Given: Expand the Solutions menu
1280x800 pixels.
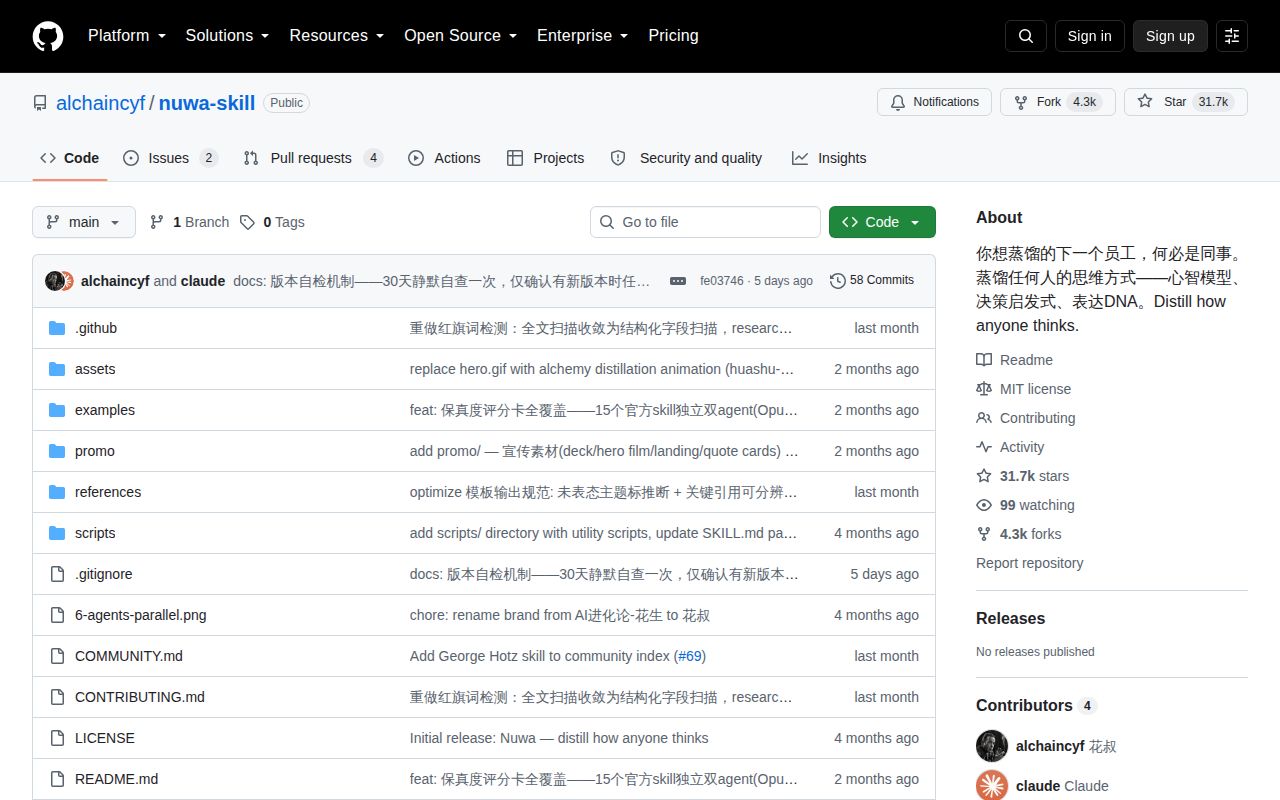Looking at the screenshot, I should point(227,36).
